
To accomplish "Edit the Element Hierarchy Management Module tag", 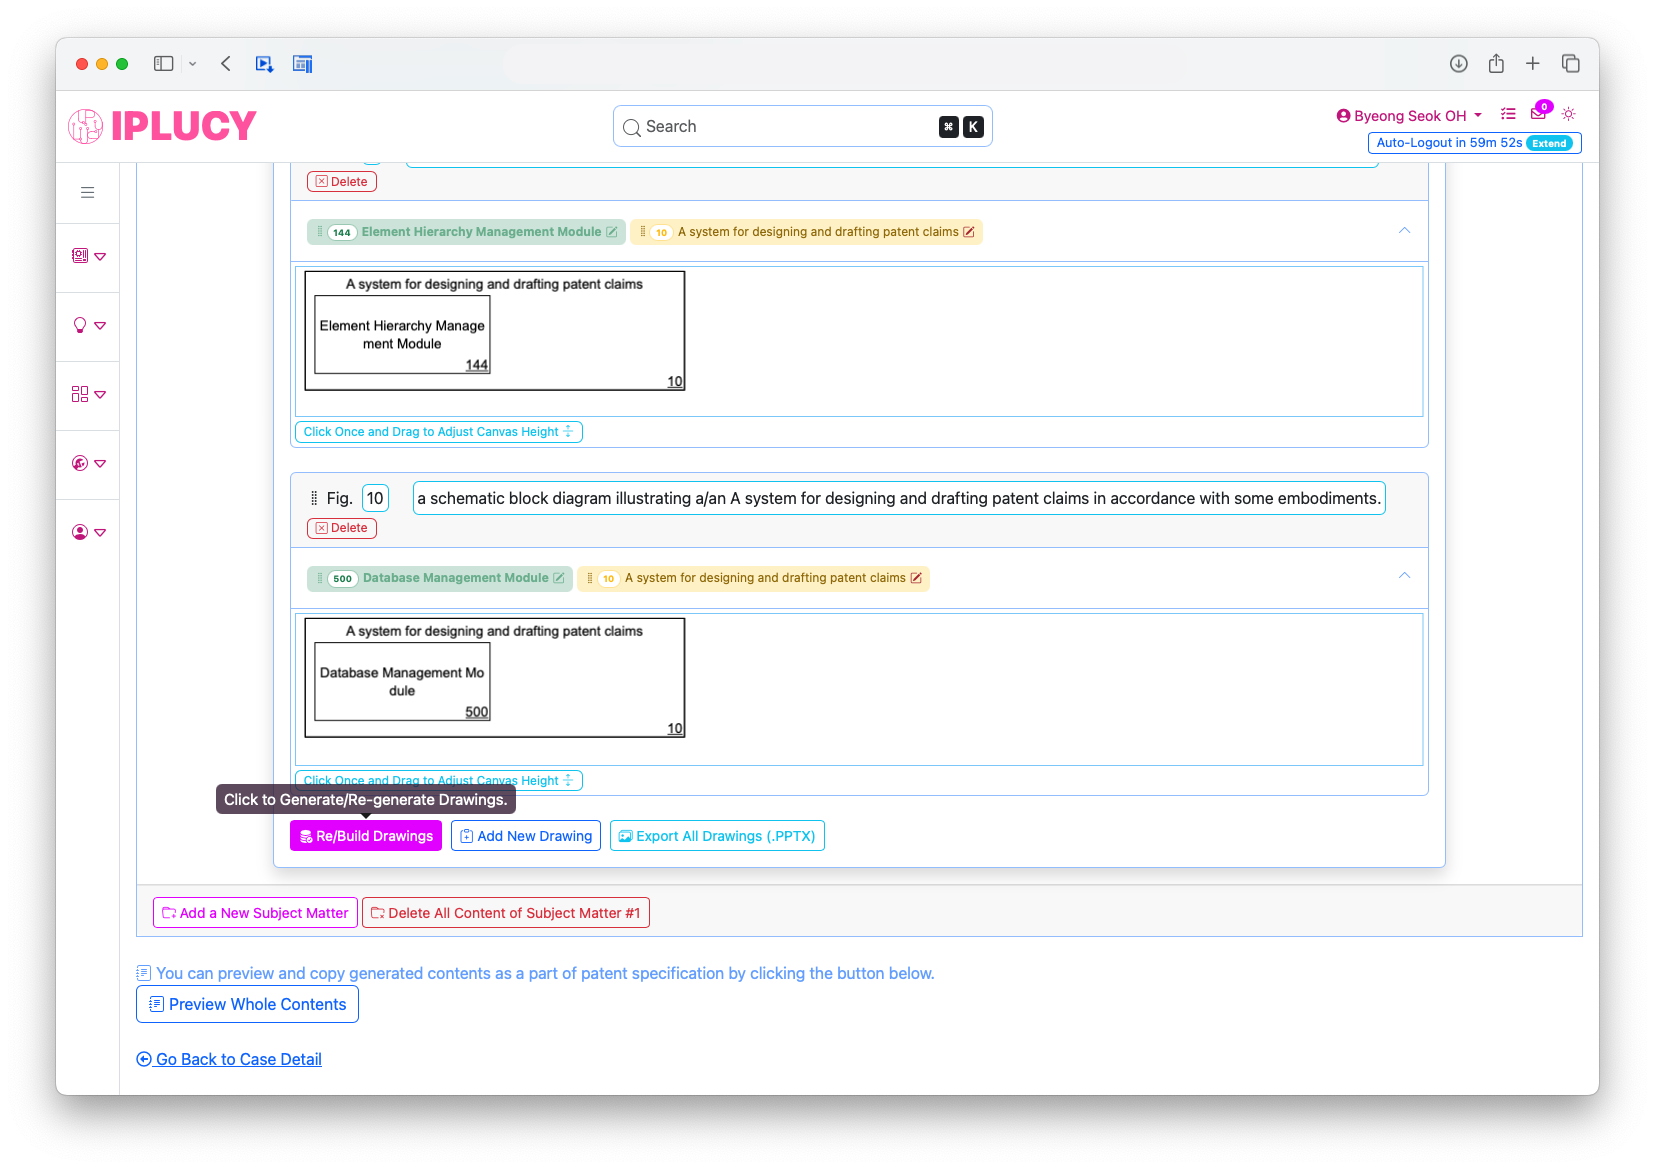I will point(612,232).
